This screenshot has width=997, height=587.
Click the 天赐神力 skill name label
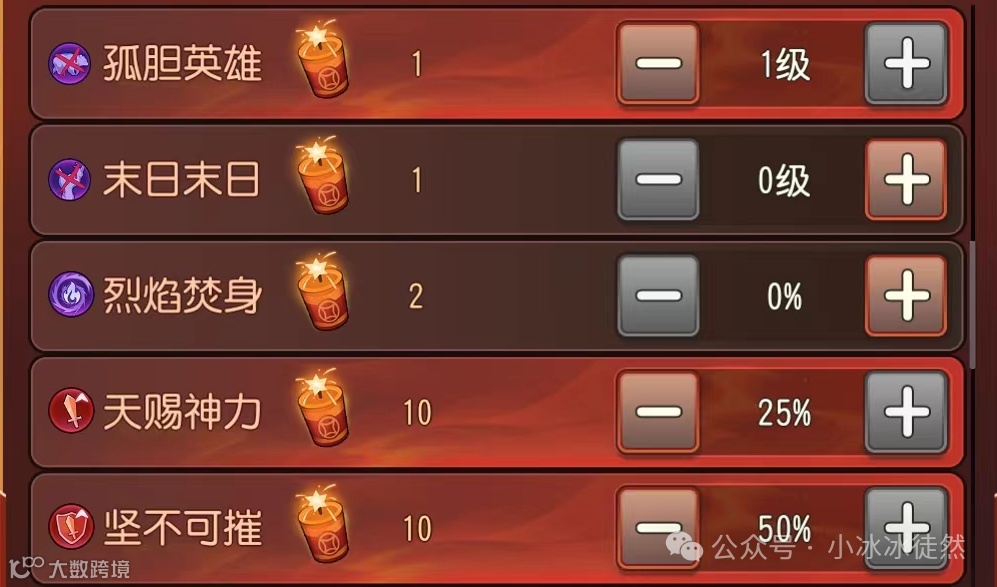[182, 412]
